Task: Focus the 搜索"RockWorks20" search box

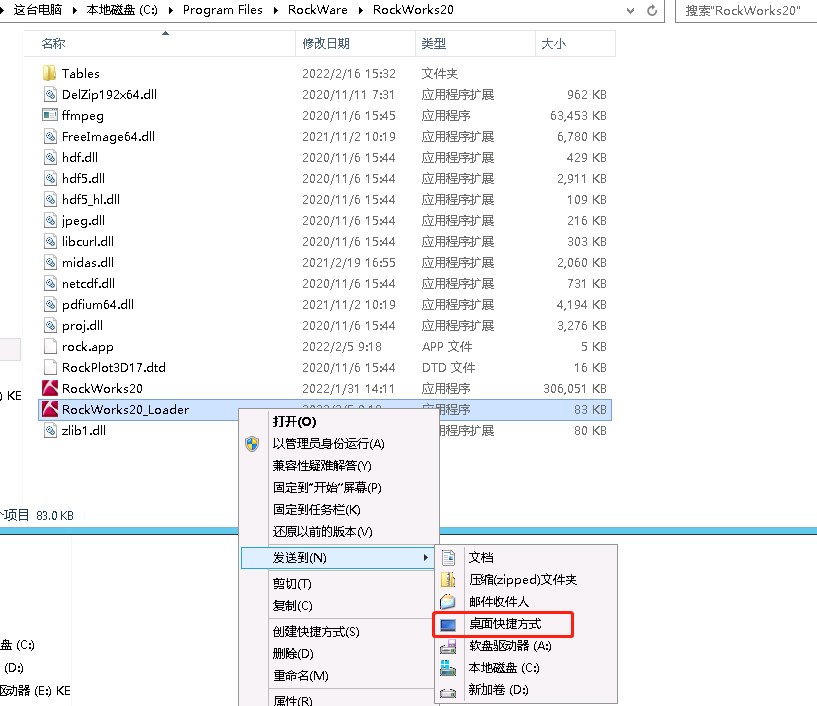Action: click(x=747, y=10)
